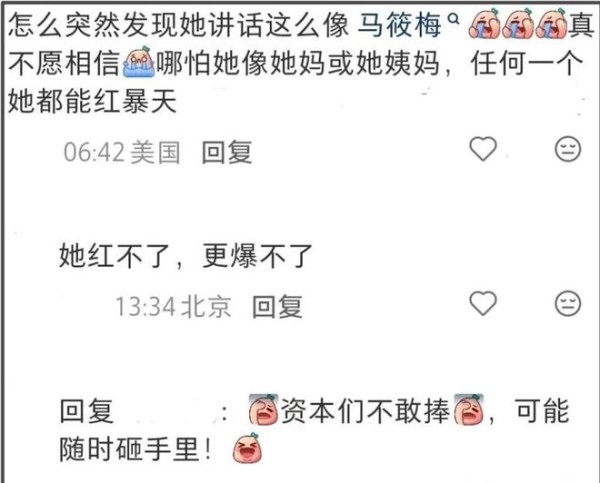Select the comment 她红不了，更爆不了
This screenshot has width=600, height=483.
pos(186,256)
